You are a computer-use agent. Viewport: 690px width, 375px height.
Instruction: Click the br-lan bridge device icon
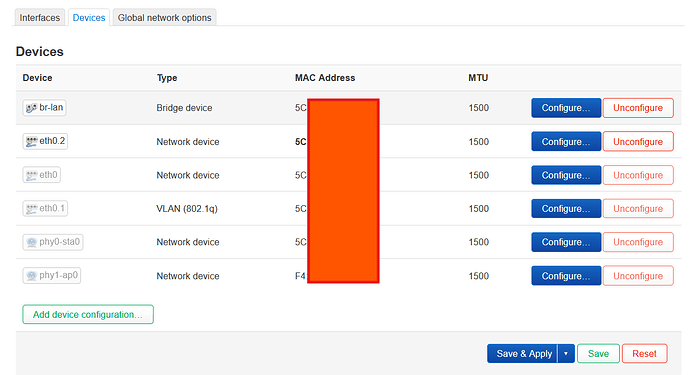pos(31,108)
